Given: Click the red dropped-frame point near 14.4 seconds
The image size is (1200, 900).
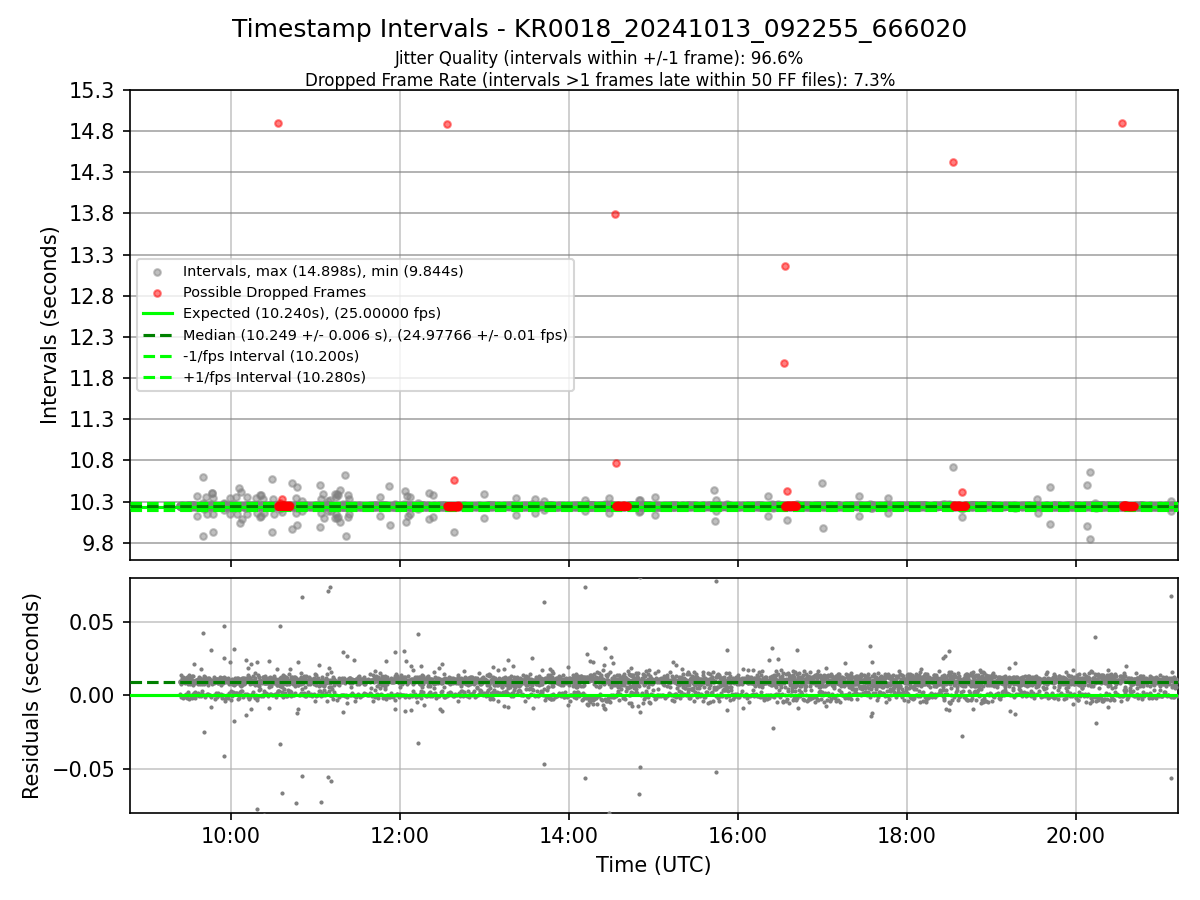Looking at the screenshot, I should [953, 162].
